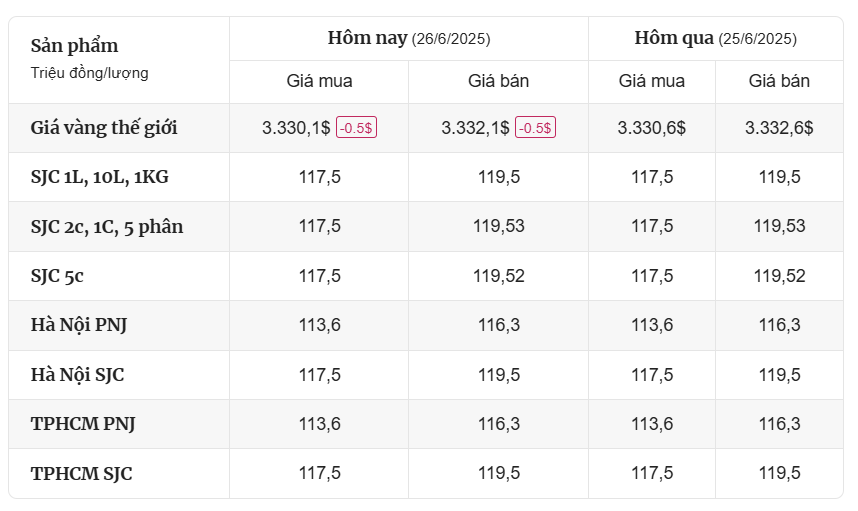Select the TPHCM SJC row label
The width and height of the screenshot is (858, 511).
(x=82, y=473)
